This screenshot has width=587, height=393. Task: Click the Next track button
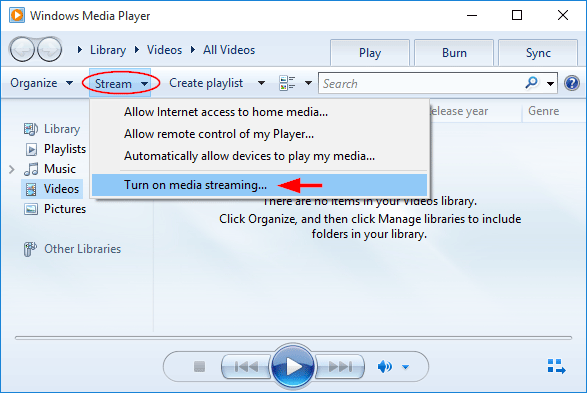[340, 367]
